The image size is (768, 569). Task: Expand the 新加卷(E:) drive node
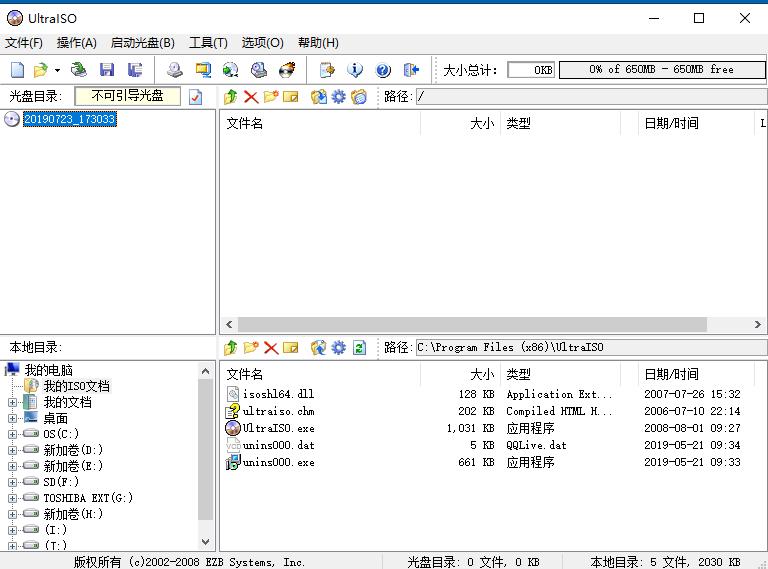(x=13, y=466)
